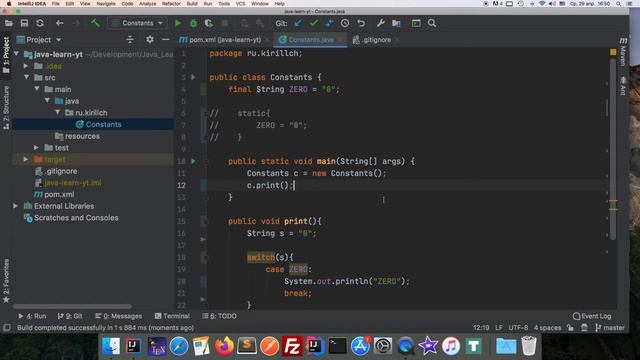Open the Run tool window button
This screenshot has width=640, height=360.
point(32,316)
